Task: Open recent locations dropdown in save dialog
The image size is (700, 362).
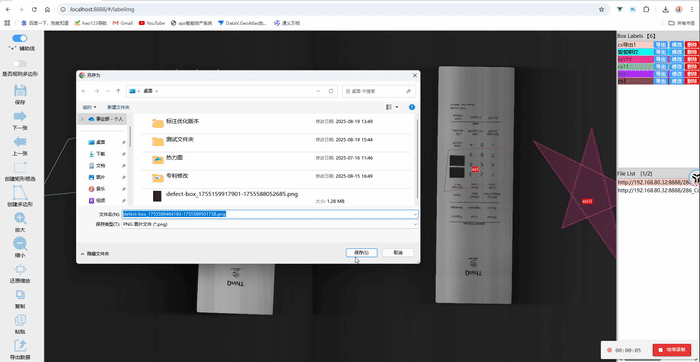Action: pos(107,91)
